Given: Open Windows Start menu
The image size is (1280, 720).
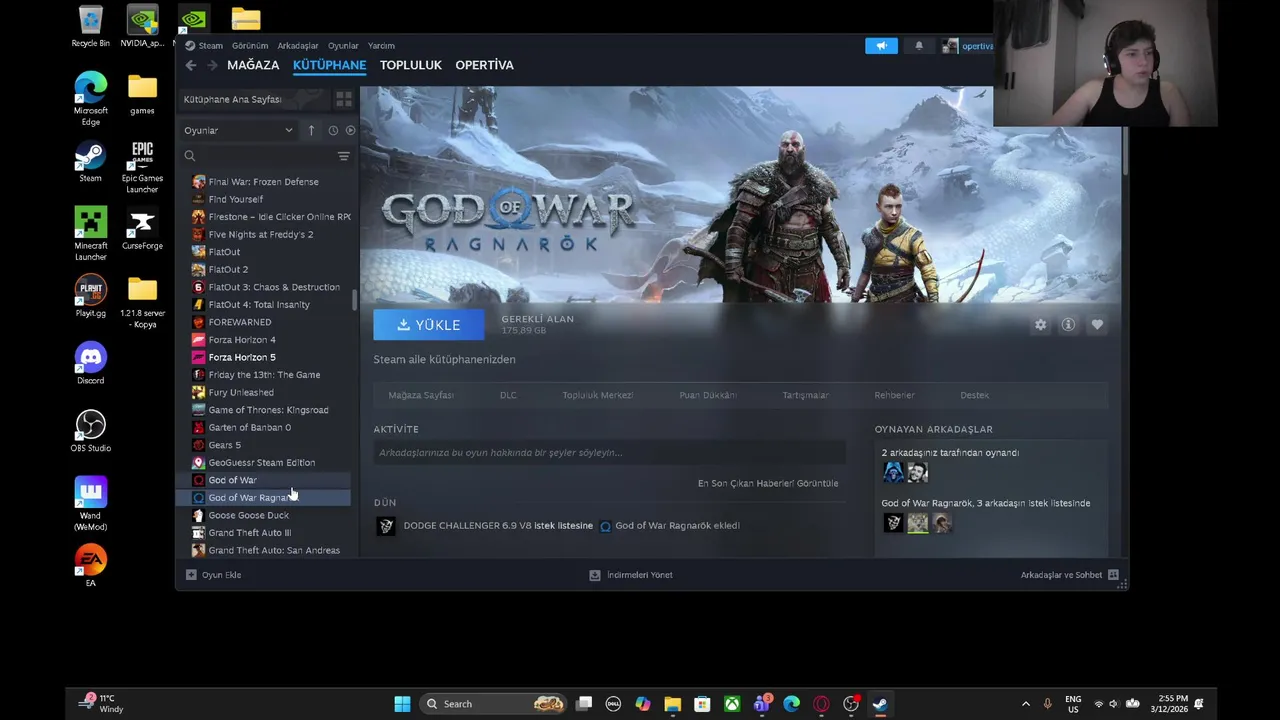Looking at the screenshot, I should pos(402,704).
